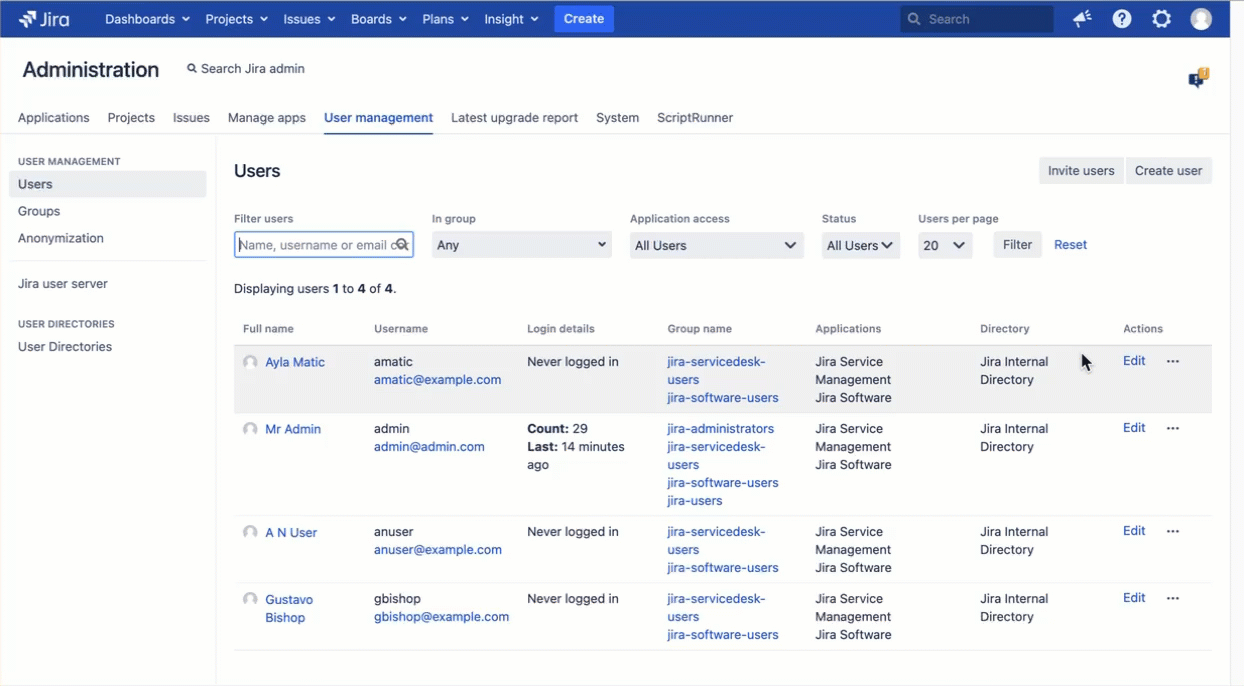Open more actions for Gustavo Bishop
Screen dimensions: 1244x686
1173,598
